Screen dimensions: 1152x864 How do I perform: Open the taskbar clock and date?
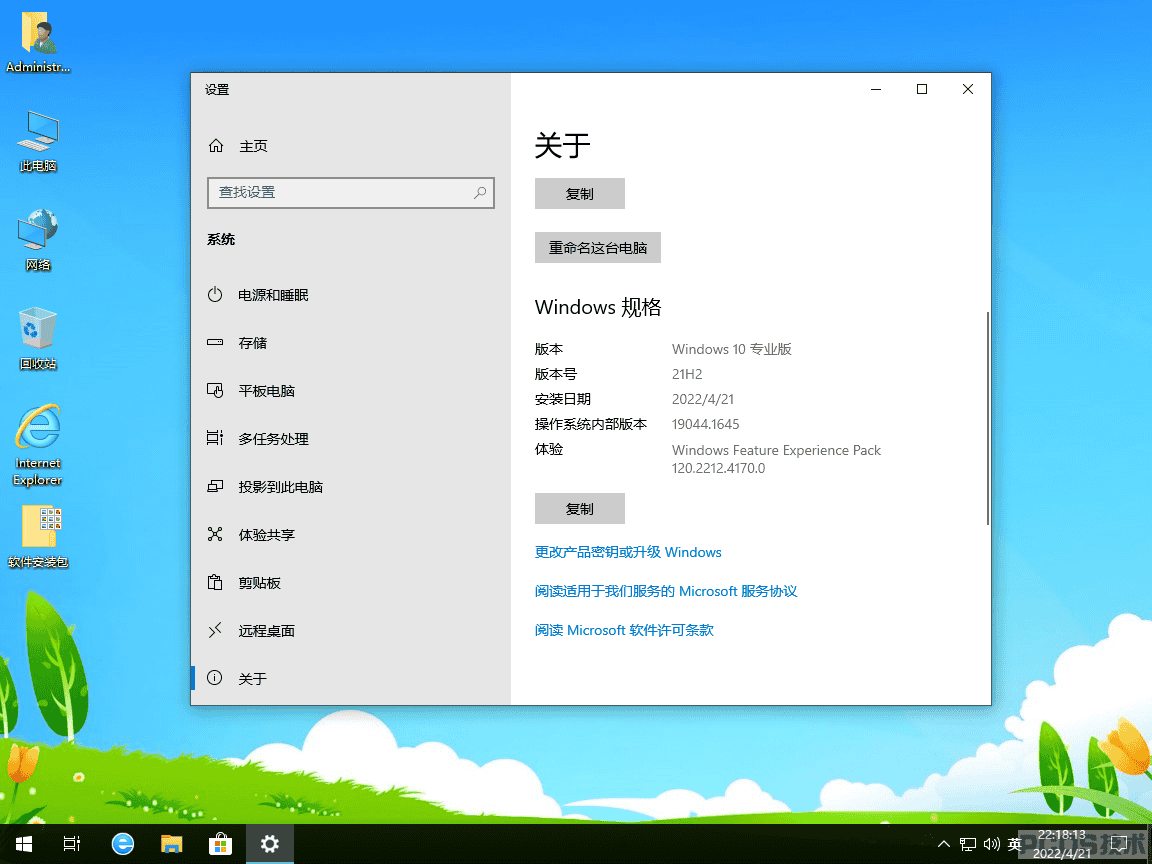[x=1062, y=844]
